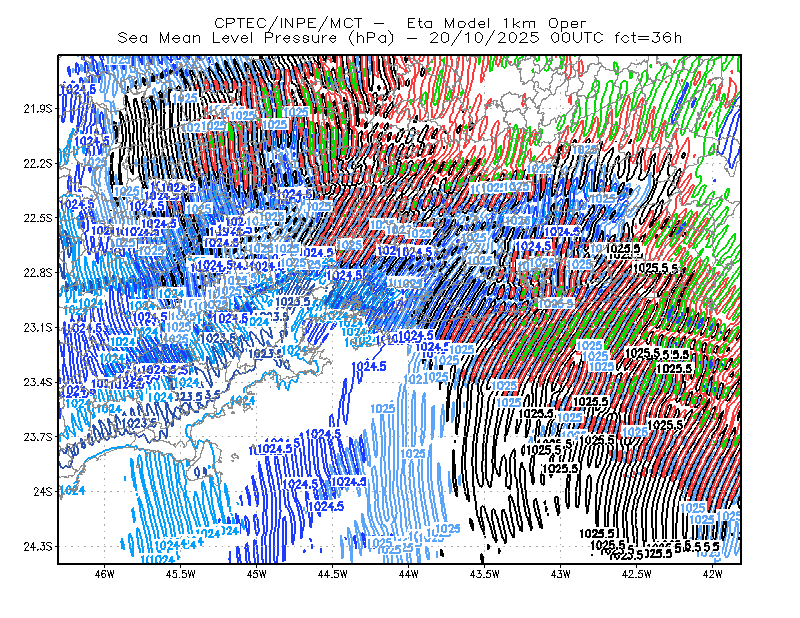Click the 44.5W longitude axis label

pos(333,574)
